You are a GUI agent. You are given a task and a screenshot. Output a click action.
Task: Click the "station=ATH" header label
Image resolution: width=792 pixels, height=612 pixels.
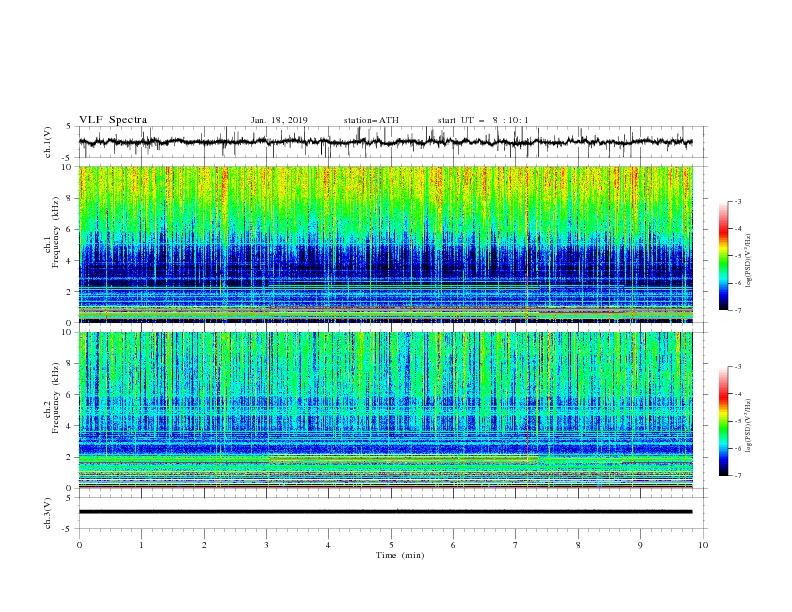coord(371,120)
